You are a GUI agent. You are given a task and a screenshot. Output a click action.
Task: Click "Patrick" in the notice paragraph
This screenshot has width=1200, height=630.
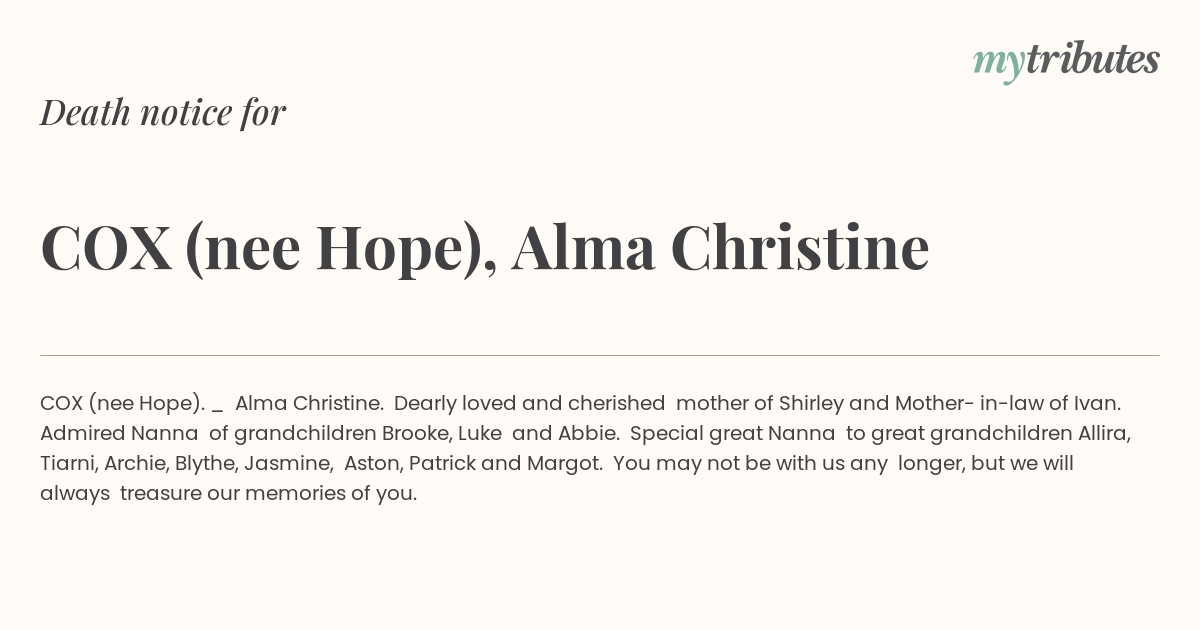coord(445,463)
